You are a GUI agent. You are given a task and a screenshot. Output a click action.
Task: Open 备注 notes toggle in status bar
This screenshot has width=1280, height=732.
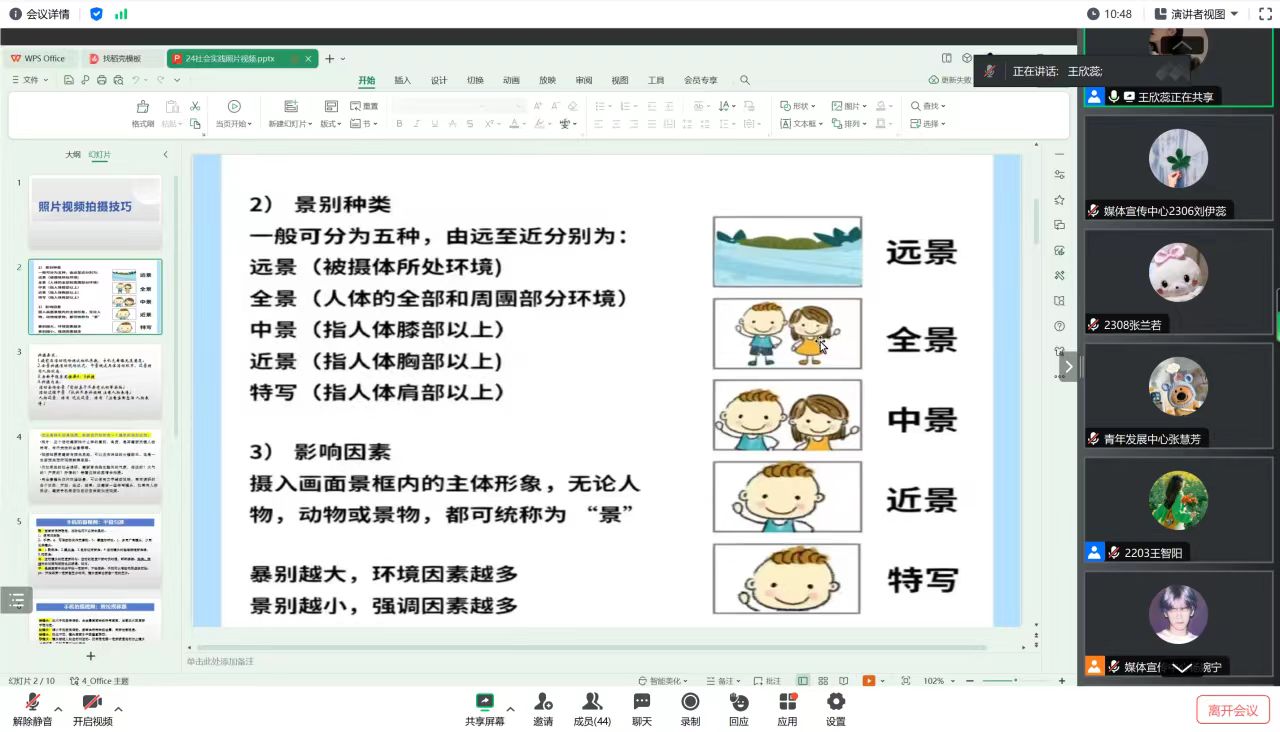724,681
